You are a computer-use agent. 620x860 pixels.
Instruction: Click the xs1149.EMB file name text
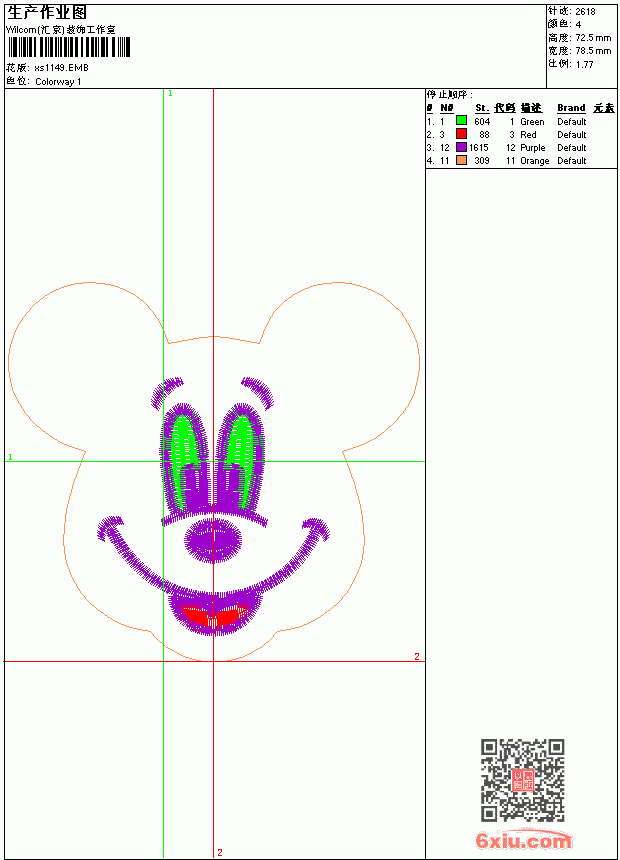click(61, 68)
